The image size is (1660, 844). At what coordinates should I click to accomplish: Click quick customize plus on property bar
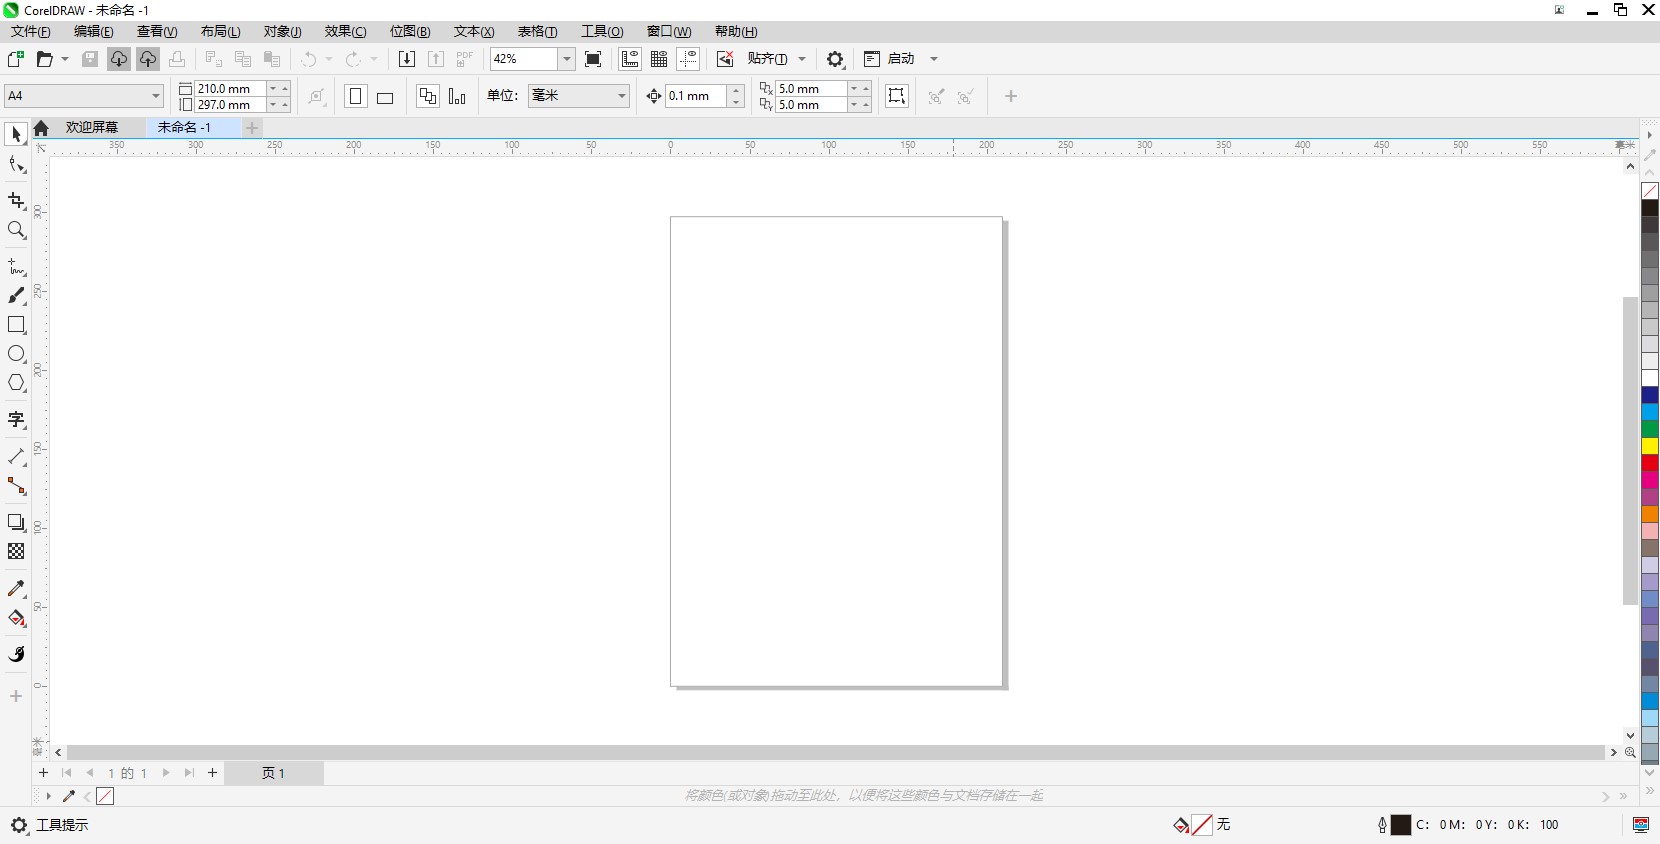coord(1011,96)
